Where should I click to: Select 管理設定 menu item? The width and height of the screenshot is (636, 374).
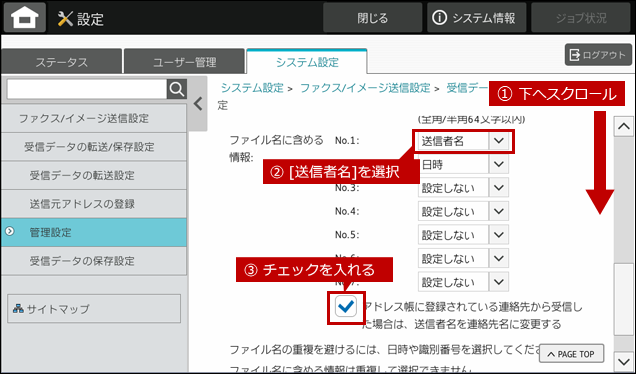click(94, 232)
